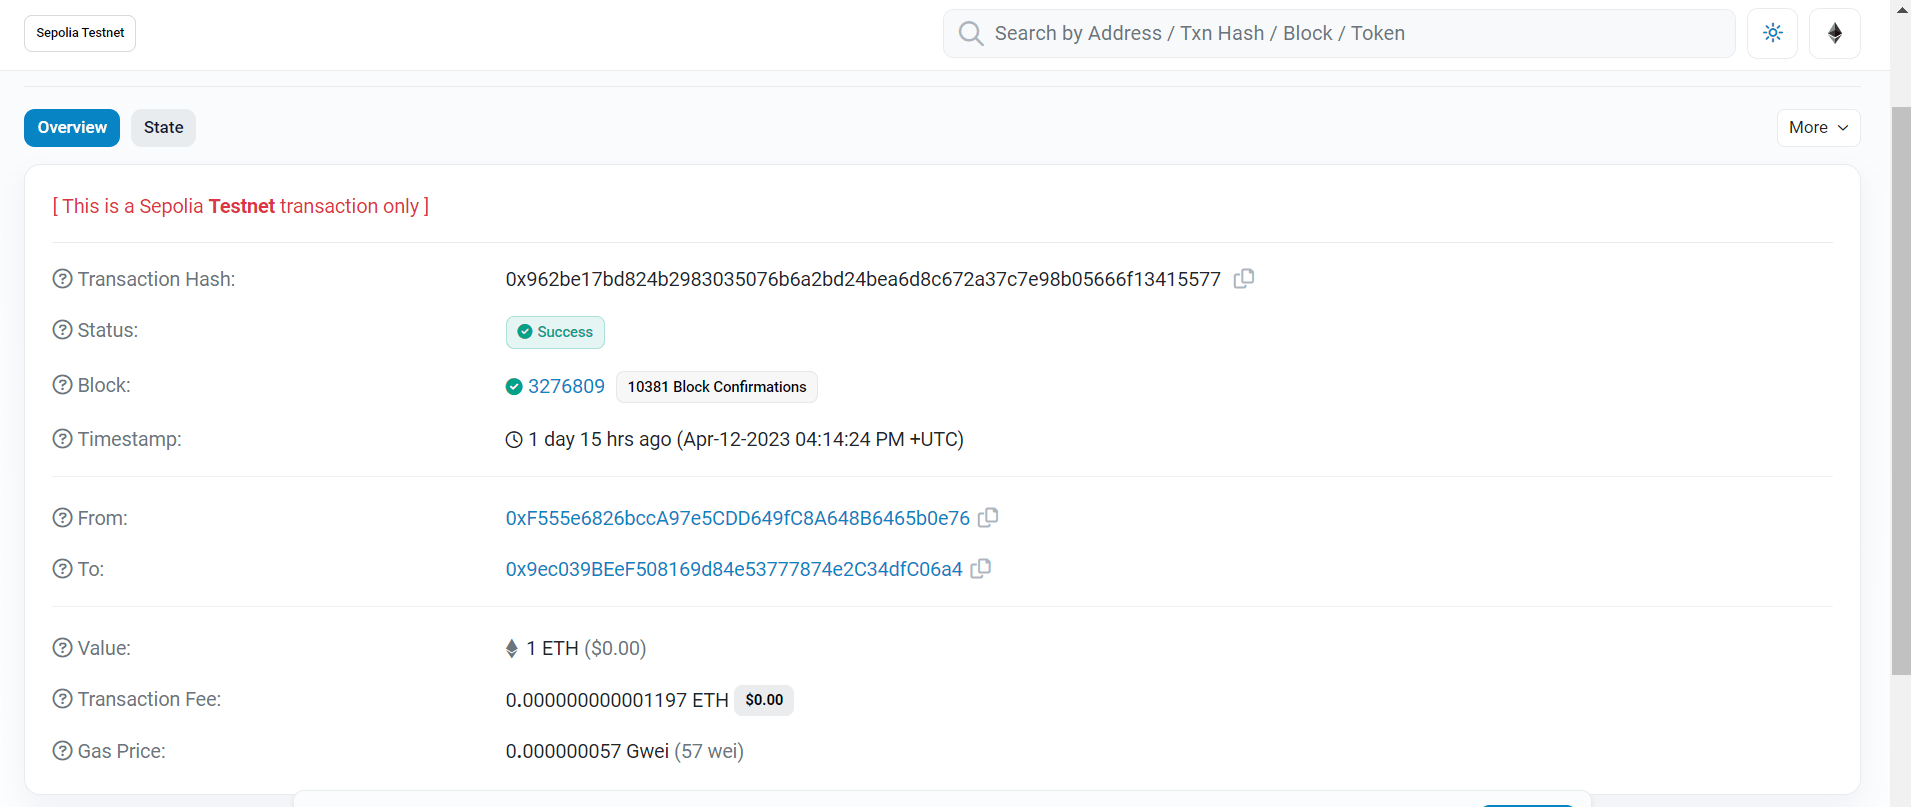1911x807 pixels.
Task: Click help icon beside Transaction Fee
Action: pos(62,699)
